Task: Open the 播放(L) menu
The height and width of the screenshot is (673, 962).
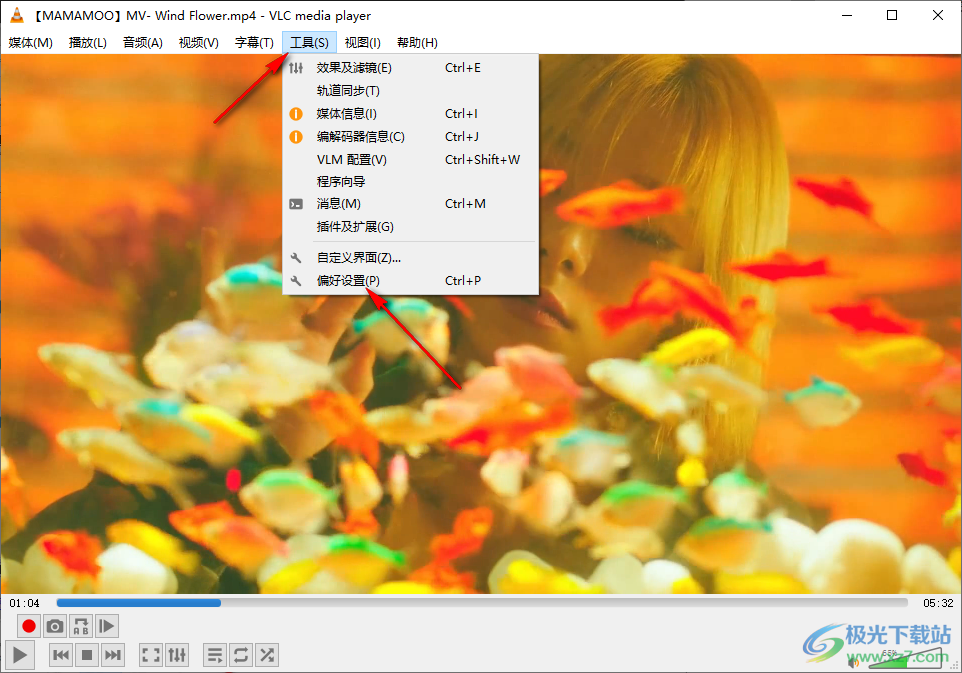Action: tap(88, 42)
